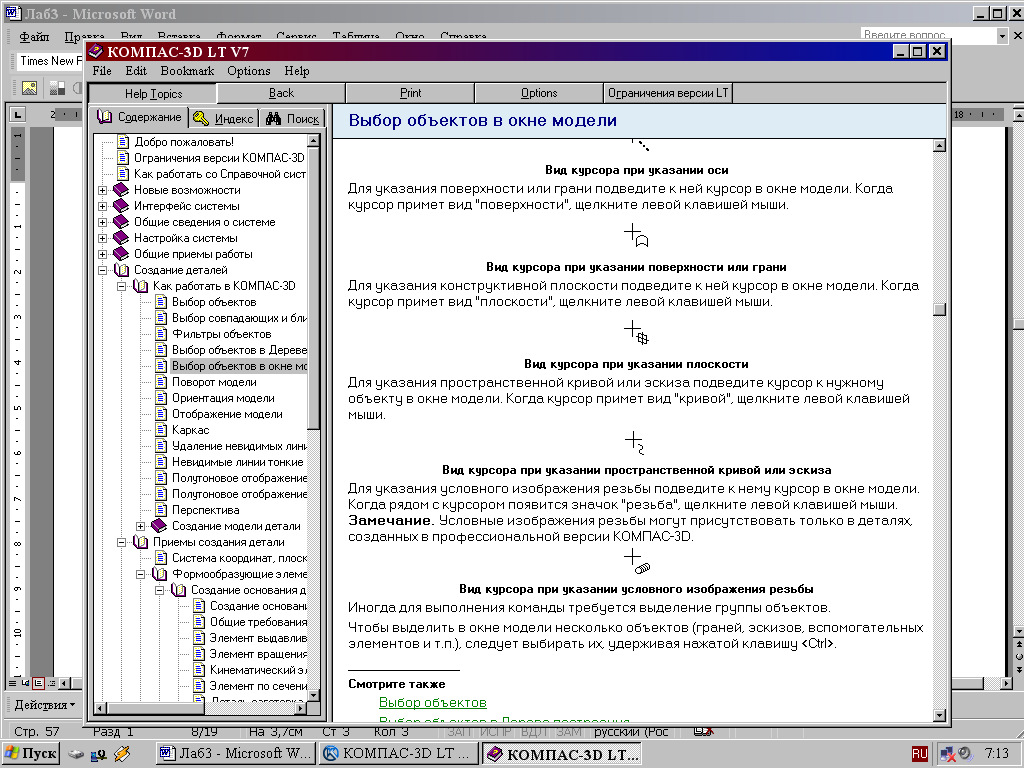
Task: Click page icon of 'Фильтры объектов'
Action: pyautogui.click(x=161, y=334)
